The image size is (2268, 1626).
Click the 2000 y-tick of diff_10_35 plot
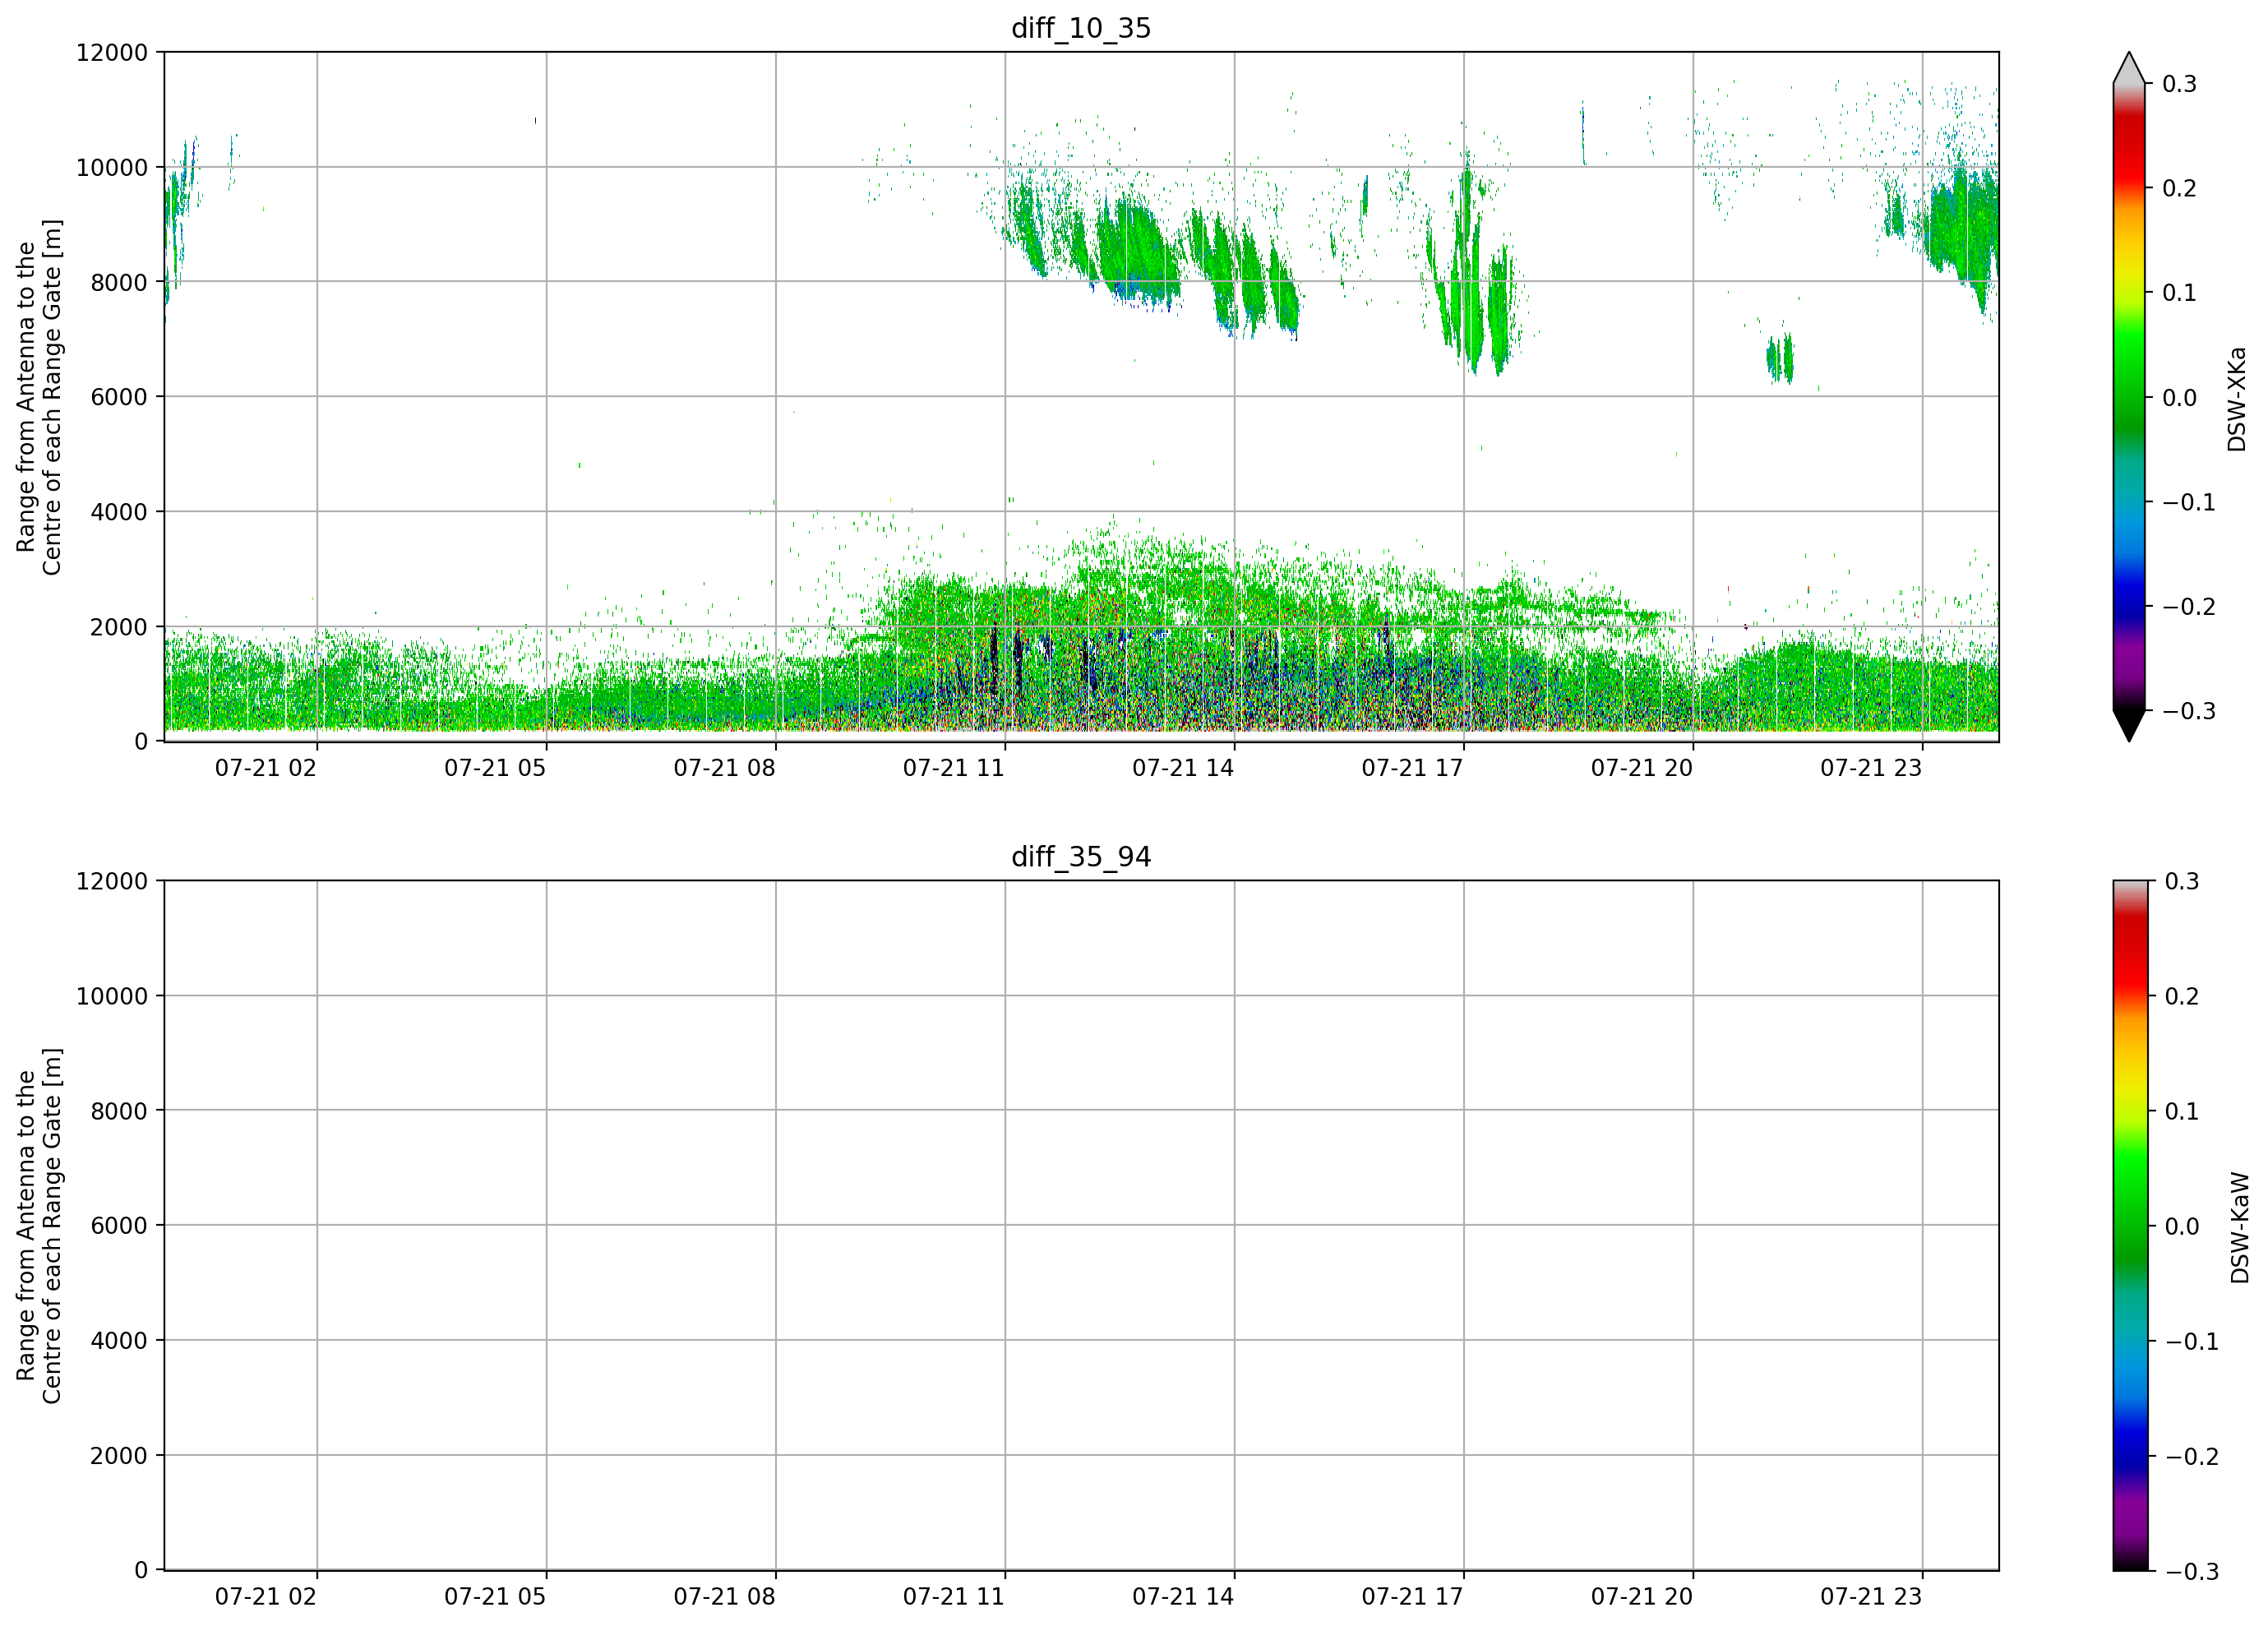point(119,627)
